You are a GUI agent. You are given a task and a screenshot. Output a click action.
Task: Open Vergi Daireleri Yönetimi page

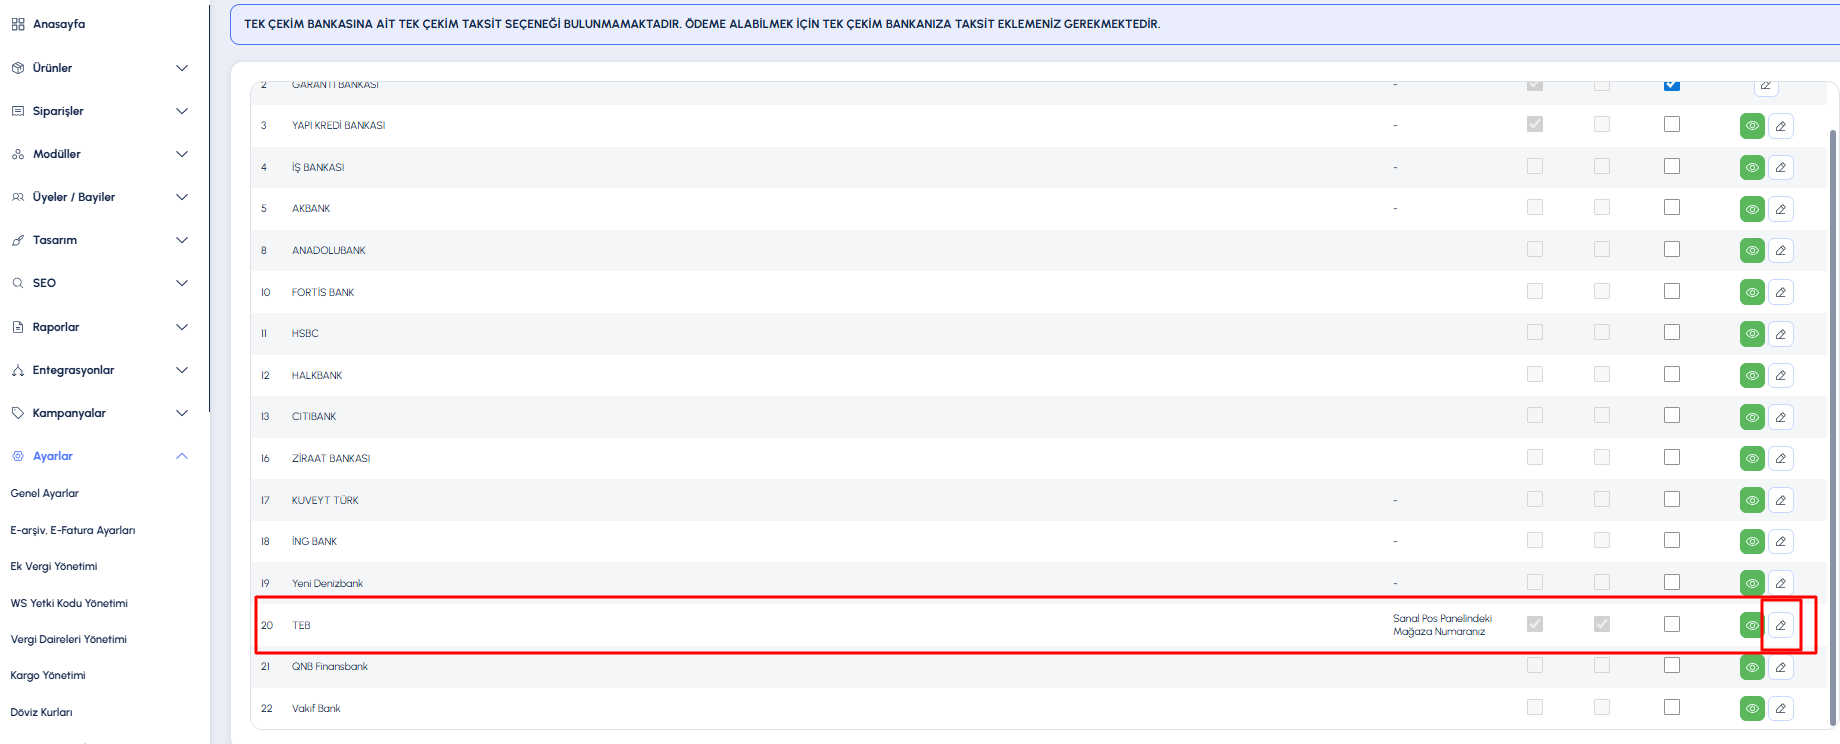tap(69, 639)
